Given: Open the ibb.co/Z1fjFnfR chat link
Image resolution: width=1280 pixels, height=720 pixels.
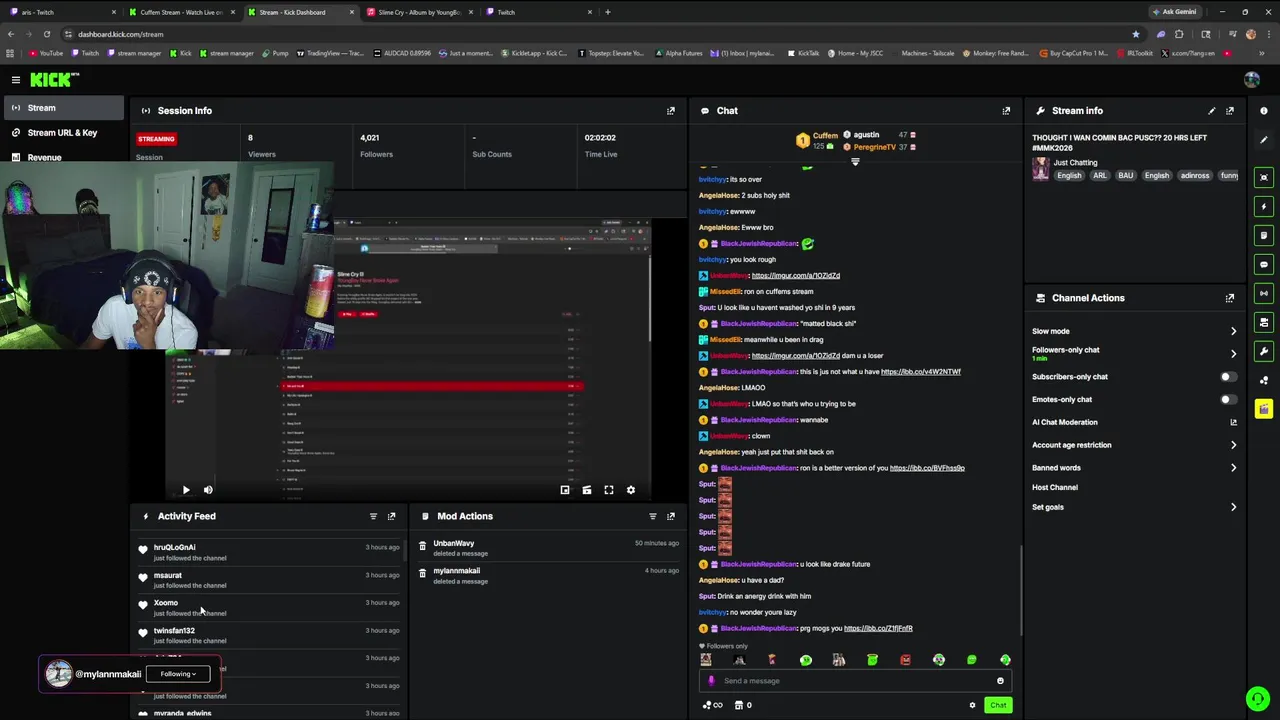Looking at the screenshot, I should pyautogui.click(x=878, y=629).
